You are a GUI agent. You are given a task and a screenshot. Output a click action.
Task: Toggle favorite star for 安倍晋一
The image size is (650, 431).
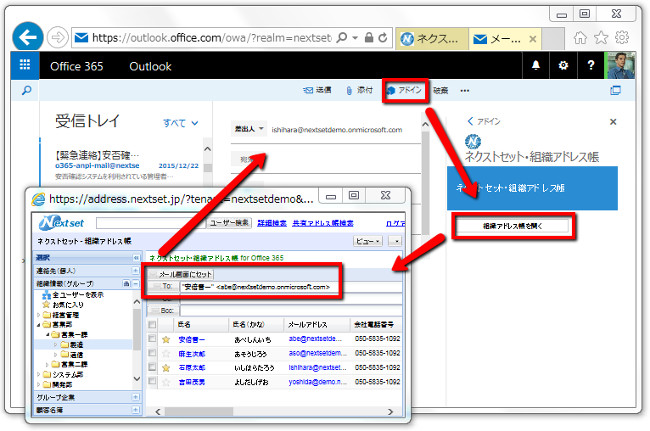(166, 339)
